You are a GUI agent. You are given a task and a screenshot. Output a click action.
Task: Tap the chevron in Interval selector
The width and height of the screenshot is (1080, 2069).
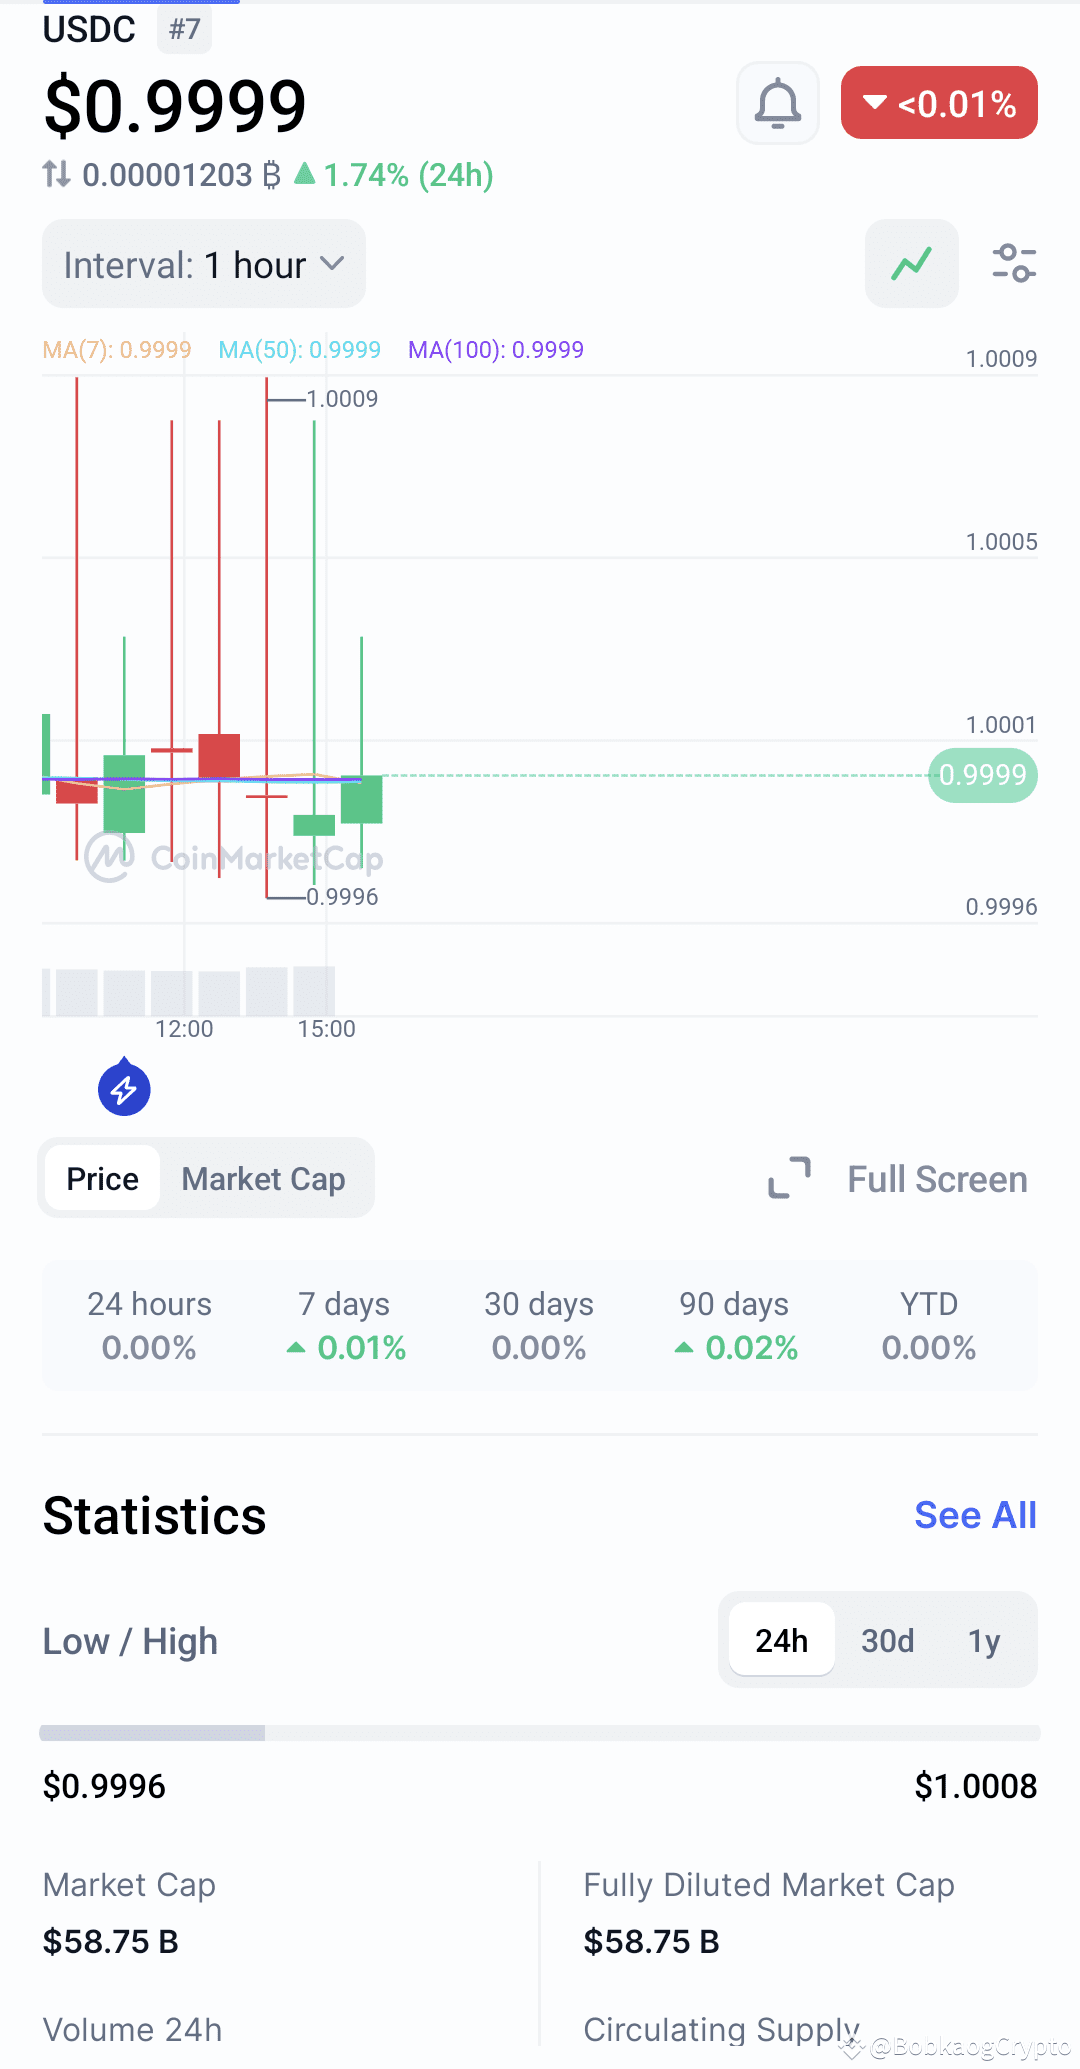pyautogui.click(x=332, y=264)
